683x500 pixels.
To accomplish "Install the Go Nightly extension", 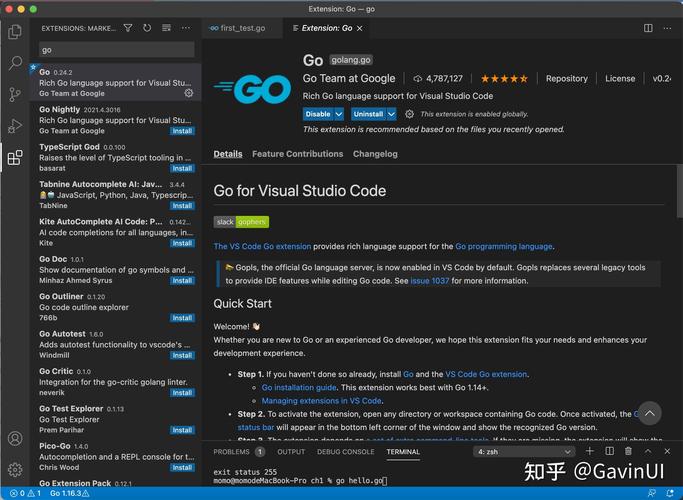I will [x=182, y=131].
